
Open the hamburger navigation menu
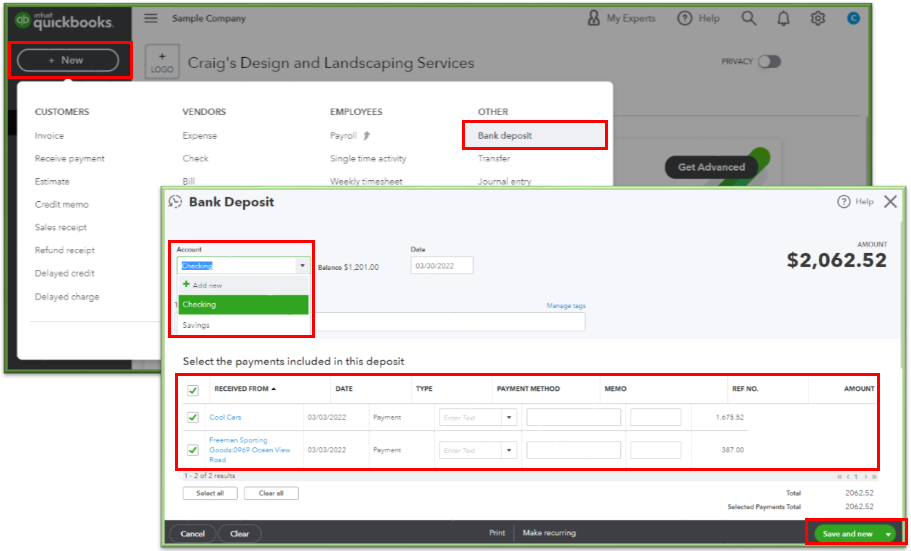pyautogui.click(x=150, y=19)
